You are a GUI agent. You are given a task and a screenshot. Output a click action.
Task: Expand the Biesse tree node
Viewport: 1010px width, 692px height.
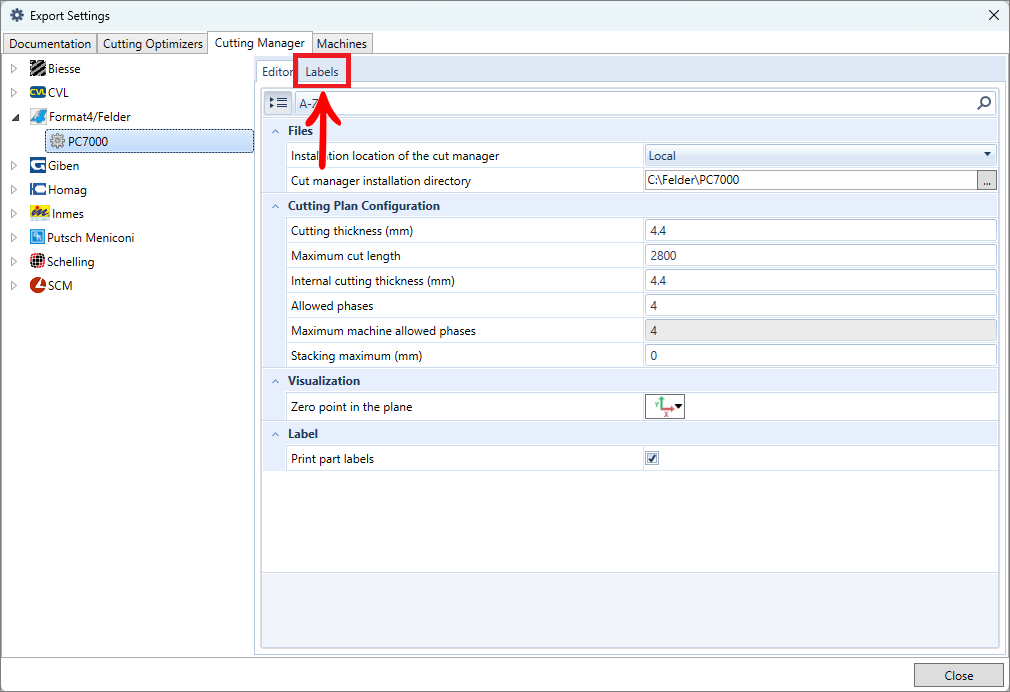pyautogui.click(x=14, y=68)
